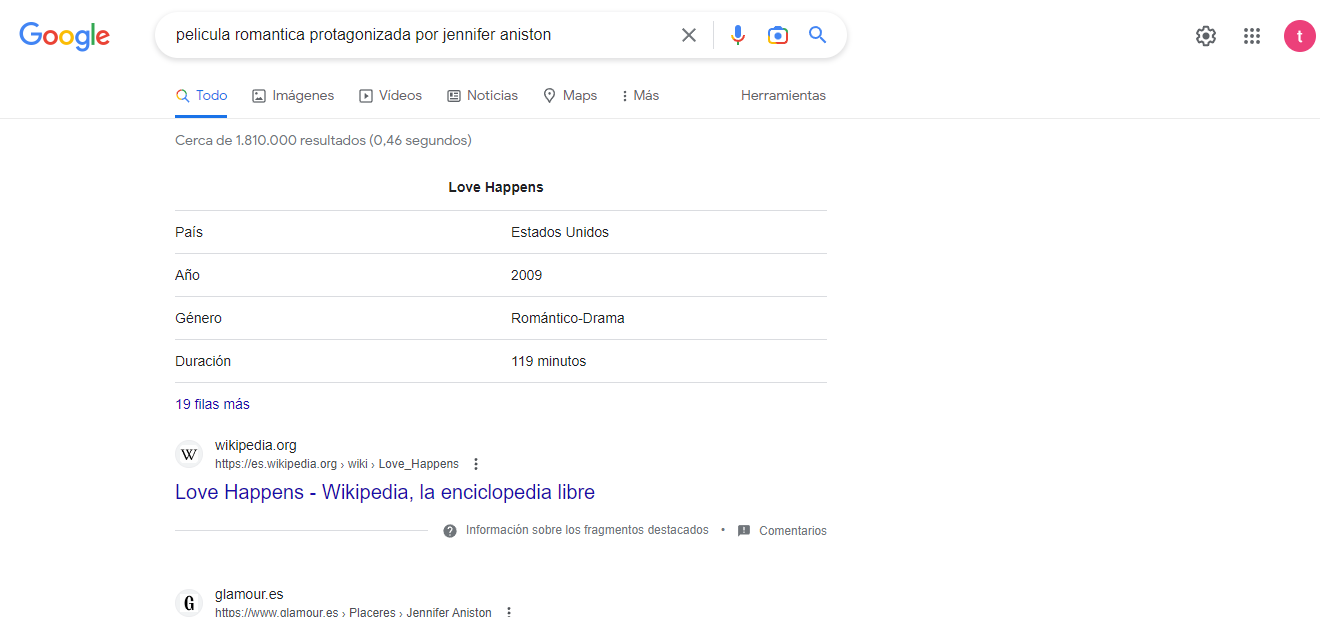
Task: Switch to the Noticias tab
Action: (483, 95)
